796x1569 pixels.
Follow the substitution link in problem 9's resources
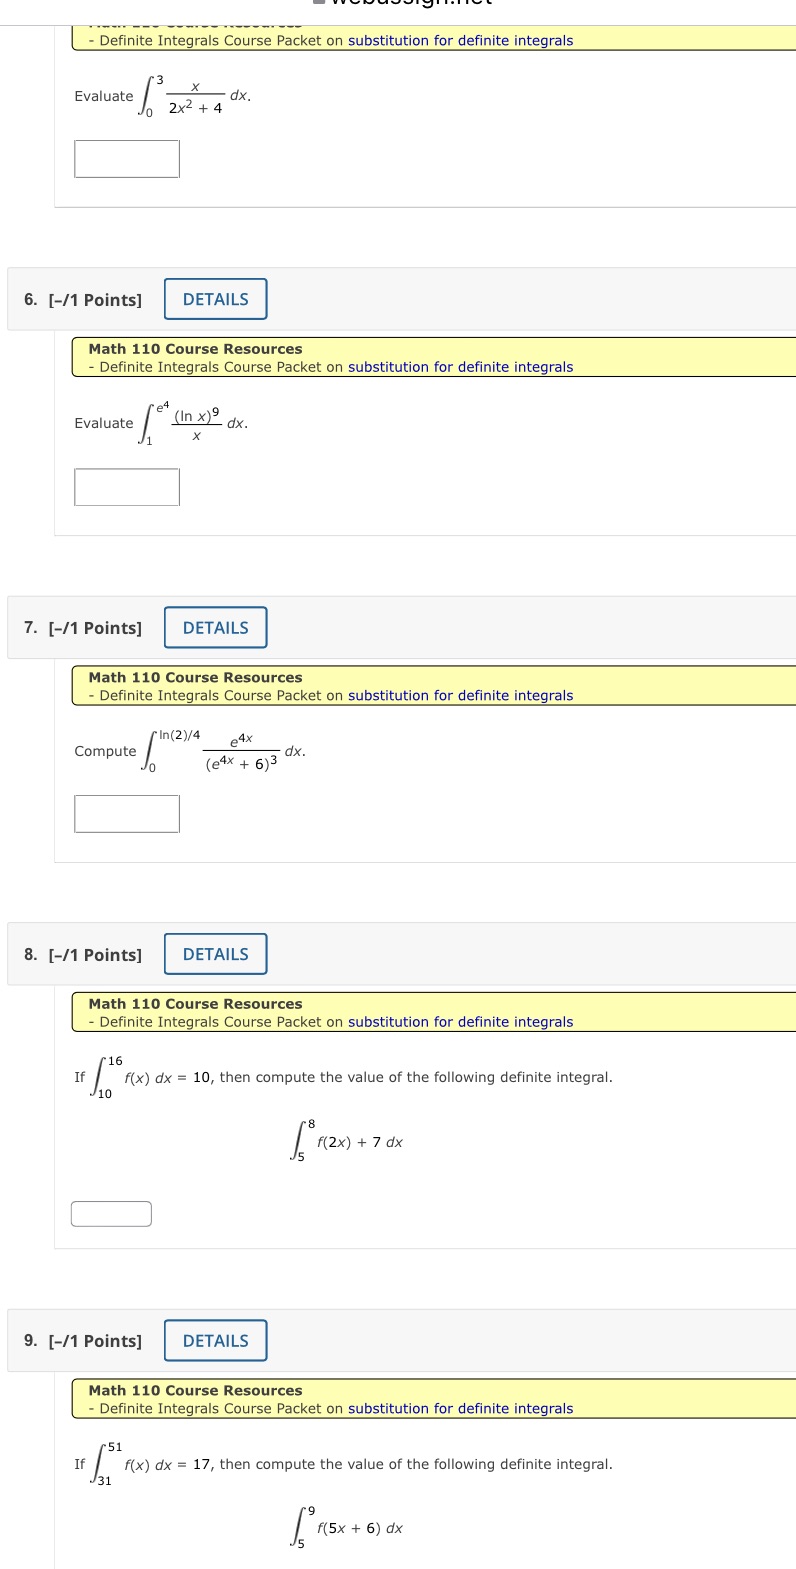[x=460, y=1408]
